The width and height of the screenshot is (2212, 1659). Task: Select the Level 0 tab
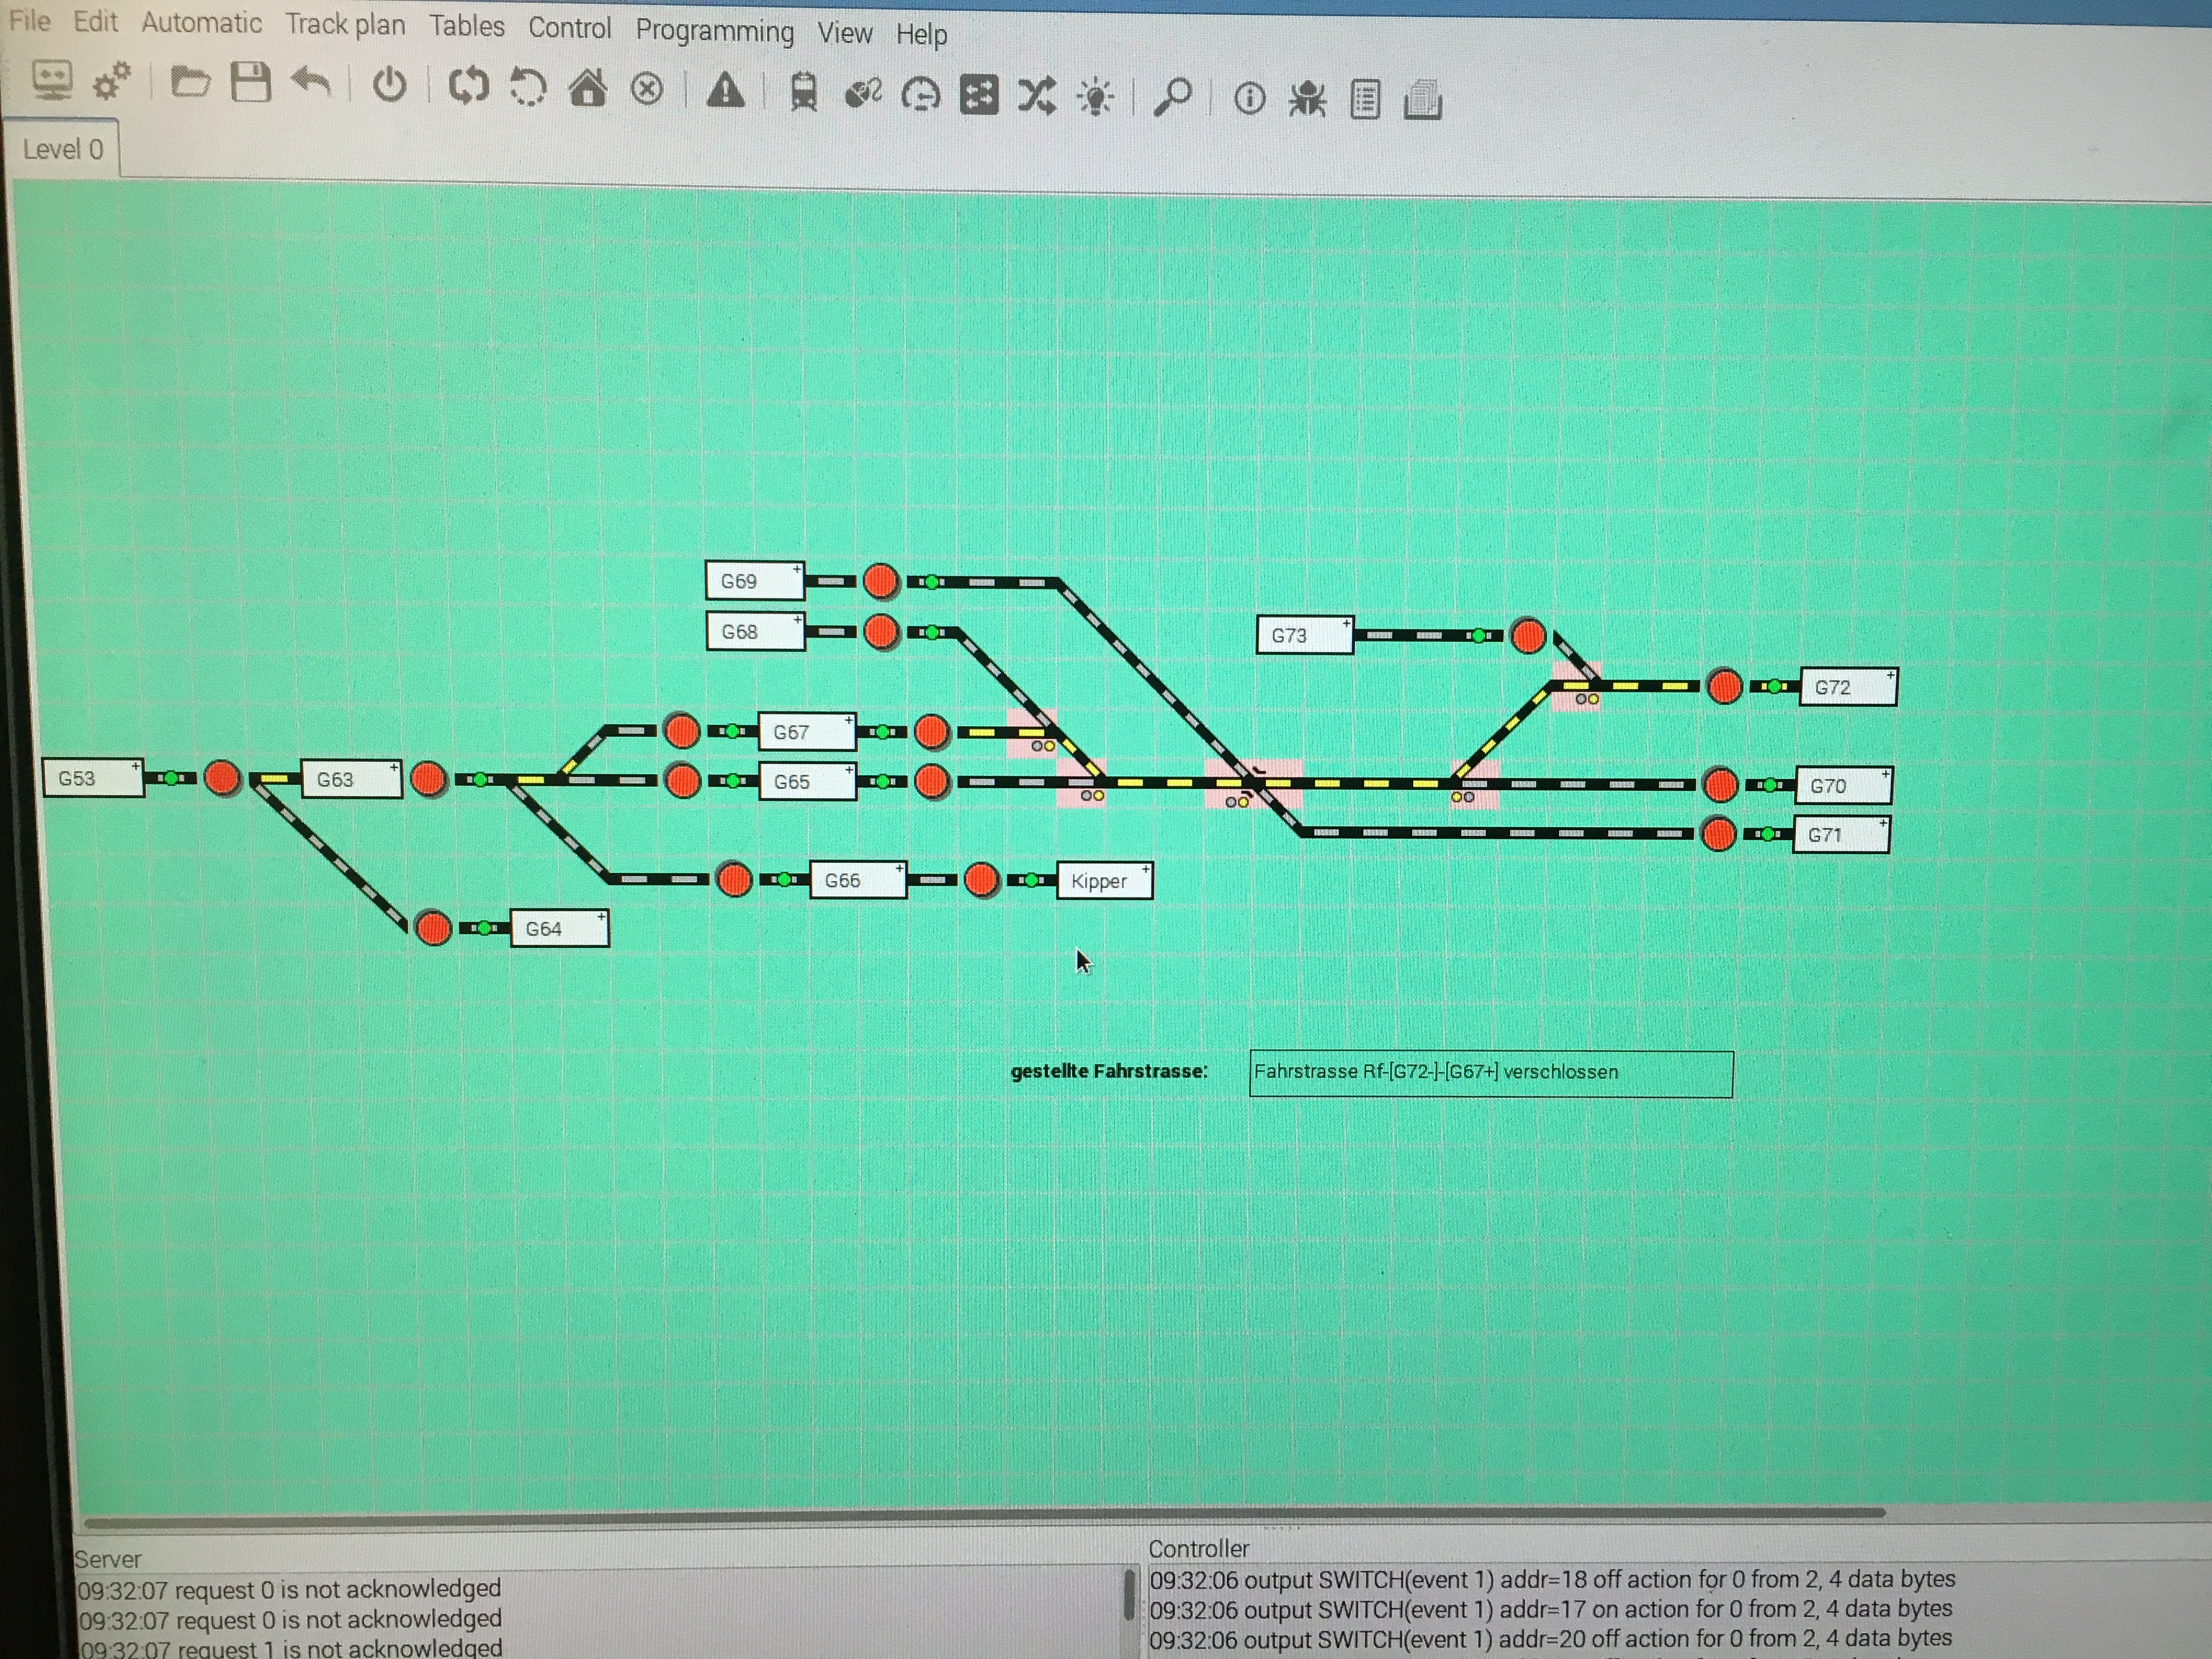62,149
